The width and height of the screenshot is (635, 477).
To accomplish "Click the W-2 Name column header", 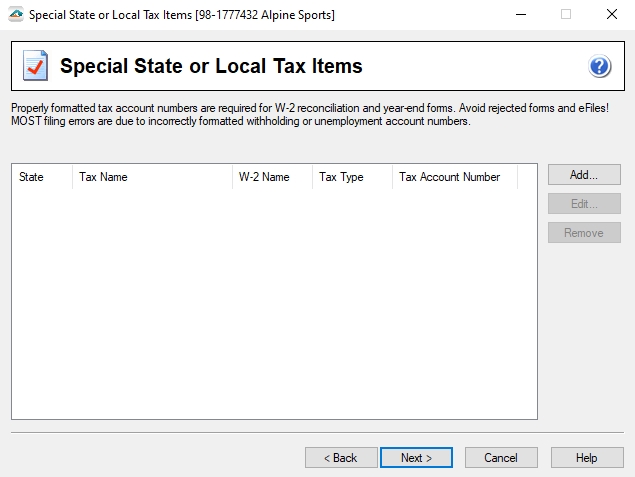I will click(x=272, y=177).
